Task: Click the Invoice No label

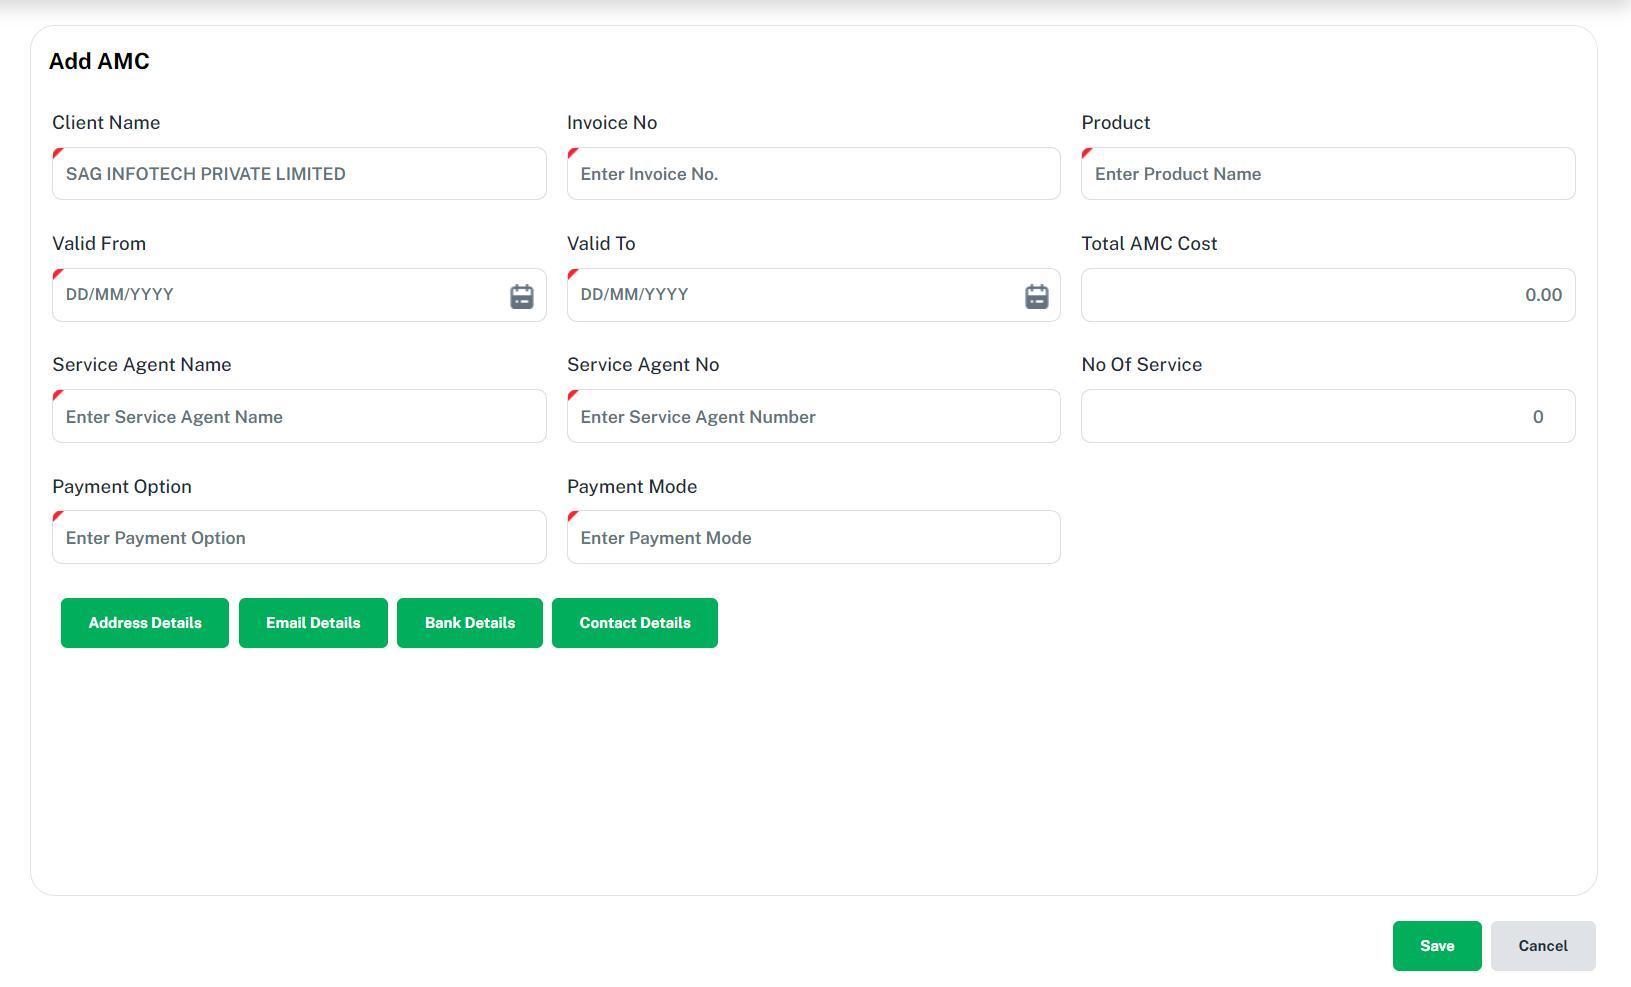Action: click(x=612, y=123)
